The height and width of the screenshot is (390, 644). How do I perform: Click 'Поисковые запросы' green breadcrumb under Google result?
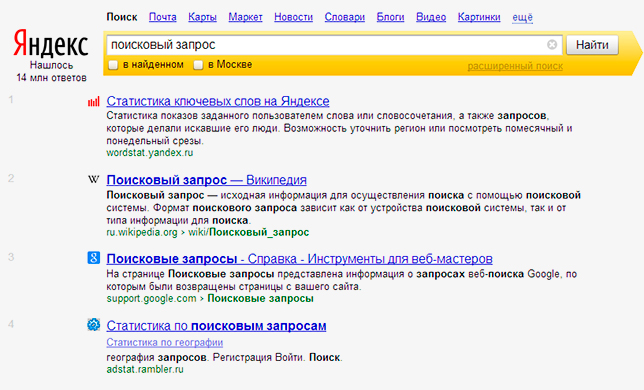coord(260,298)
